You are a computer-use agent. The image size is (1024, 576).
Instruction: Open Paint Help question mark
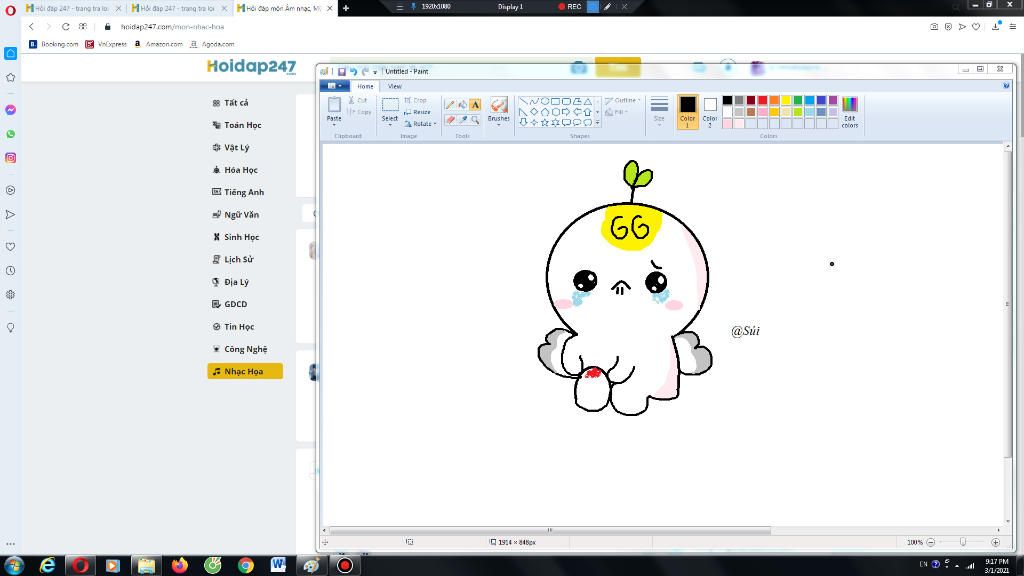pos(1006,86)
